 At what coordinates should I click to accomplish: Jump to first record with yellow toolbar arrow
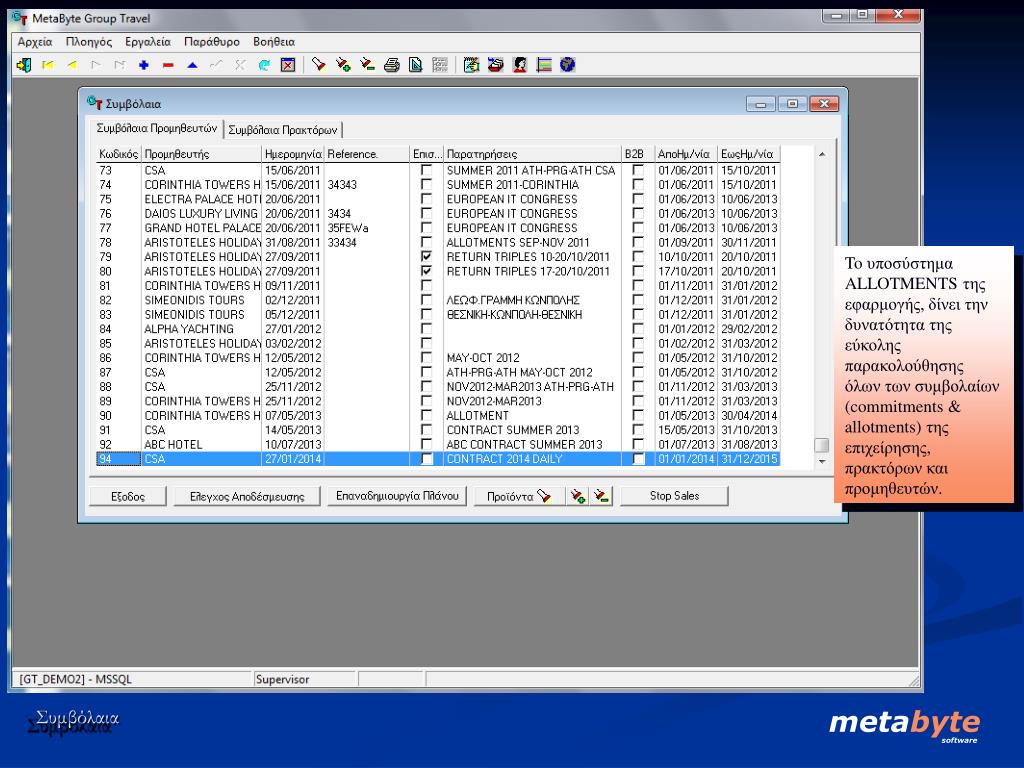point(48,65)
